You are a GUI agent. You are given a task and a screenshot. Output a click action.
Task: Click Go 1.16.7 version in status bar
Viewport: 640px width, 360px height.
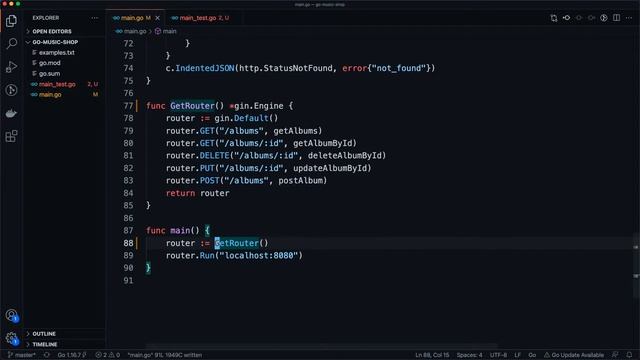(72, 355)
